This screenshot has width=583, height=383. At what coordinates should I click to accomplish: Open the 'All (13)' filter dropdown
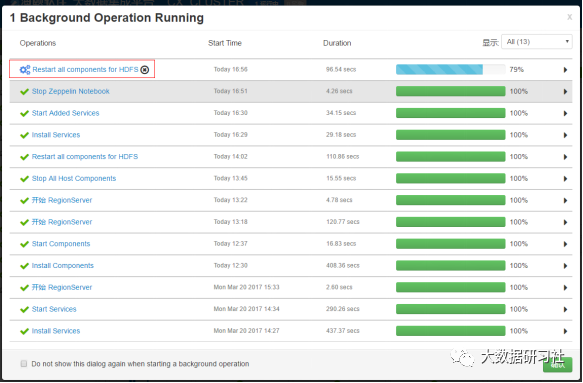(x=537, y=42)
